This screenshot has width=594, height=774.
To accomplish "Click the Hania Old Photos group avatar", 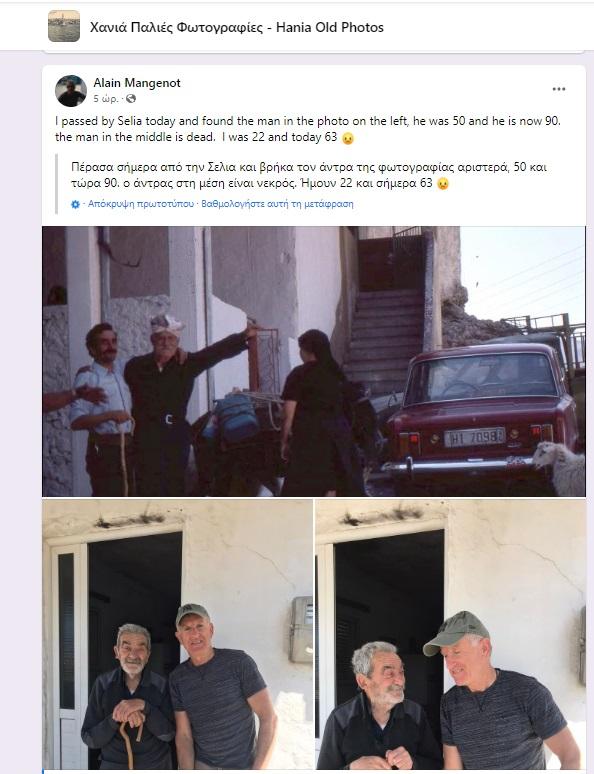I will [64, 26].
